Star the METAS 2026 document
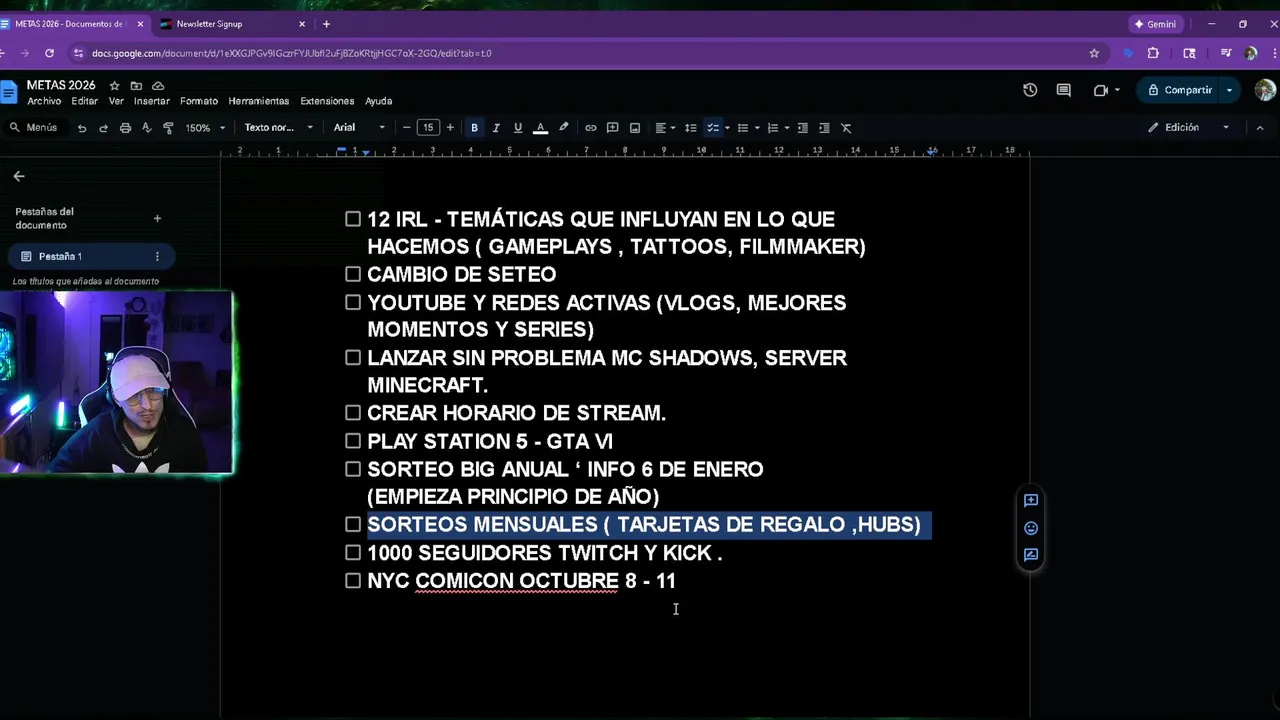1280x720 pixels. tap(114, 86)
